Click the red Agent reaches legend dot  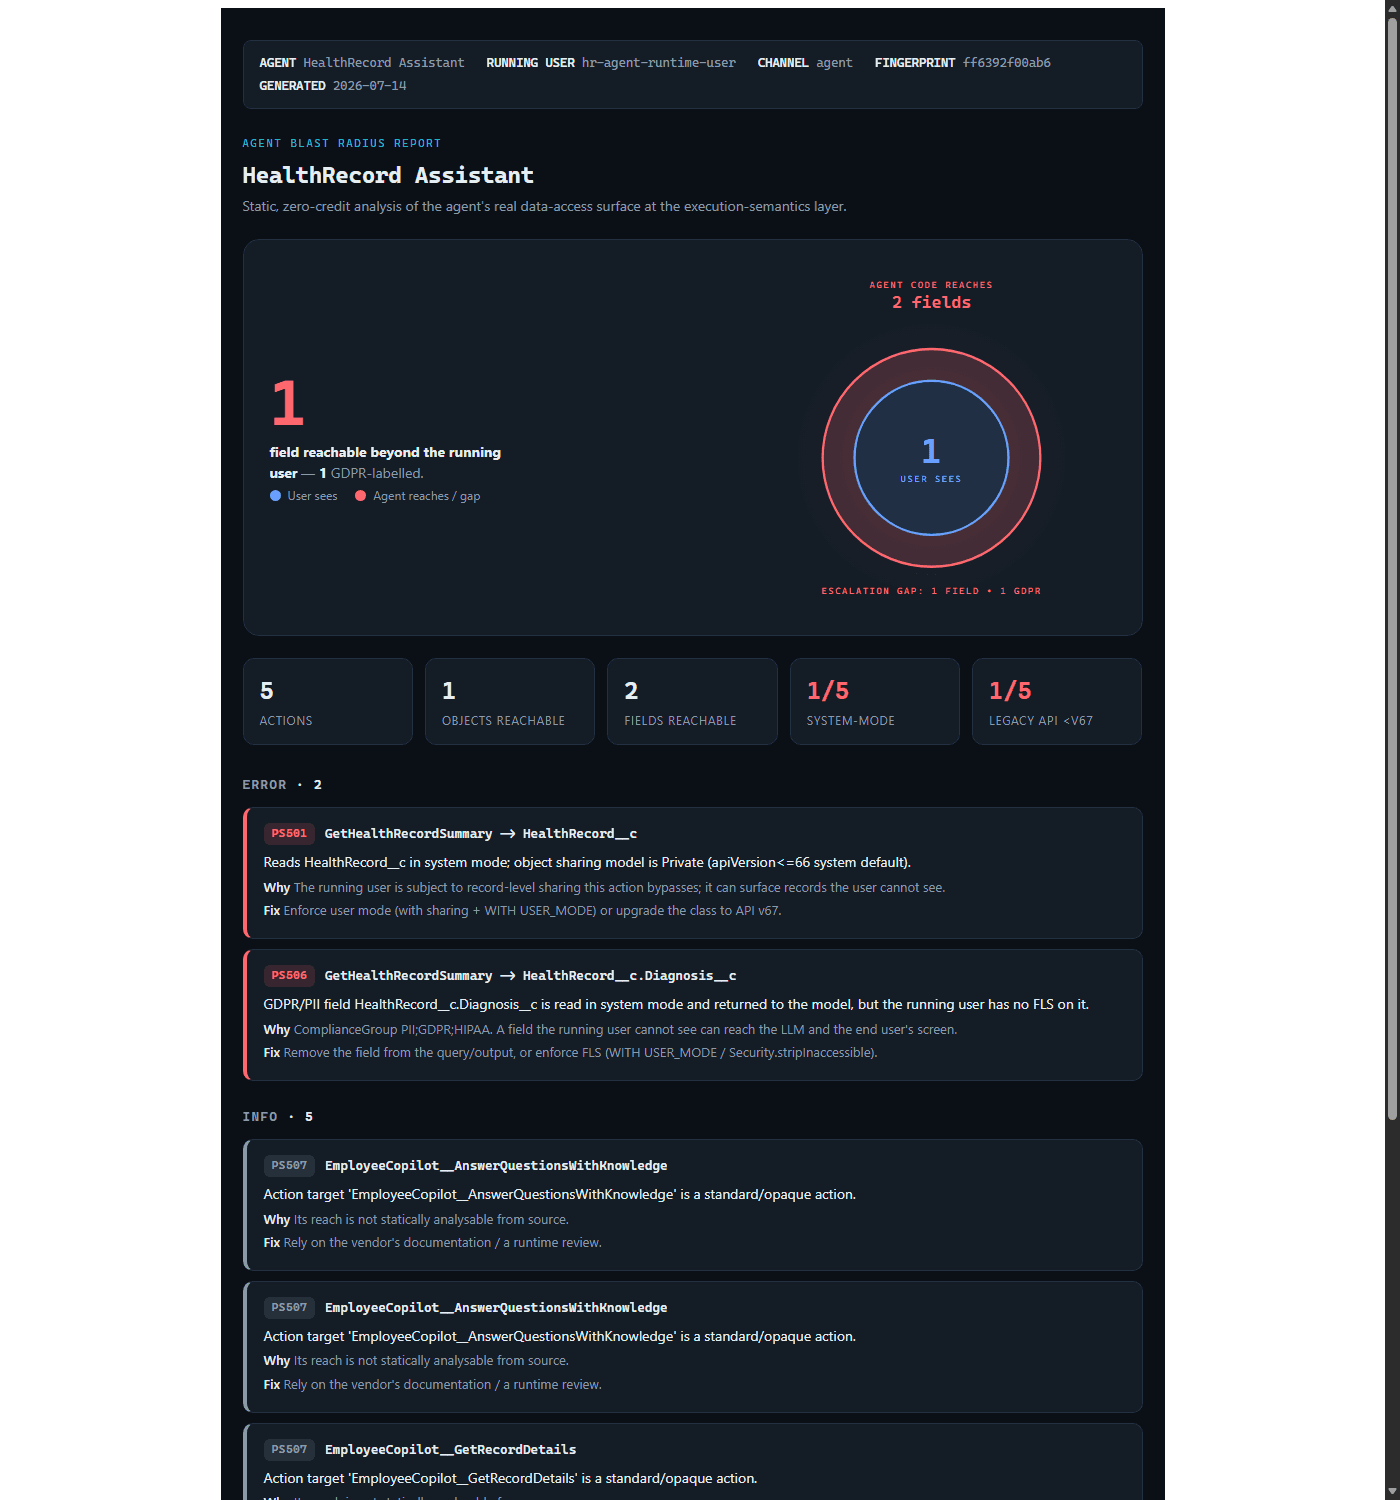pyautogui.click(x=360, y=495)
